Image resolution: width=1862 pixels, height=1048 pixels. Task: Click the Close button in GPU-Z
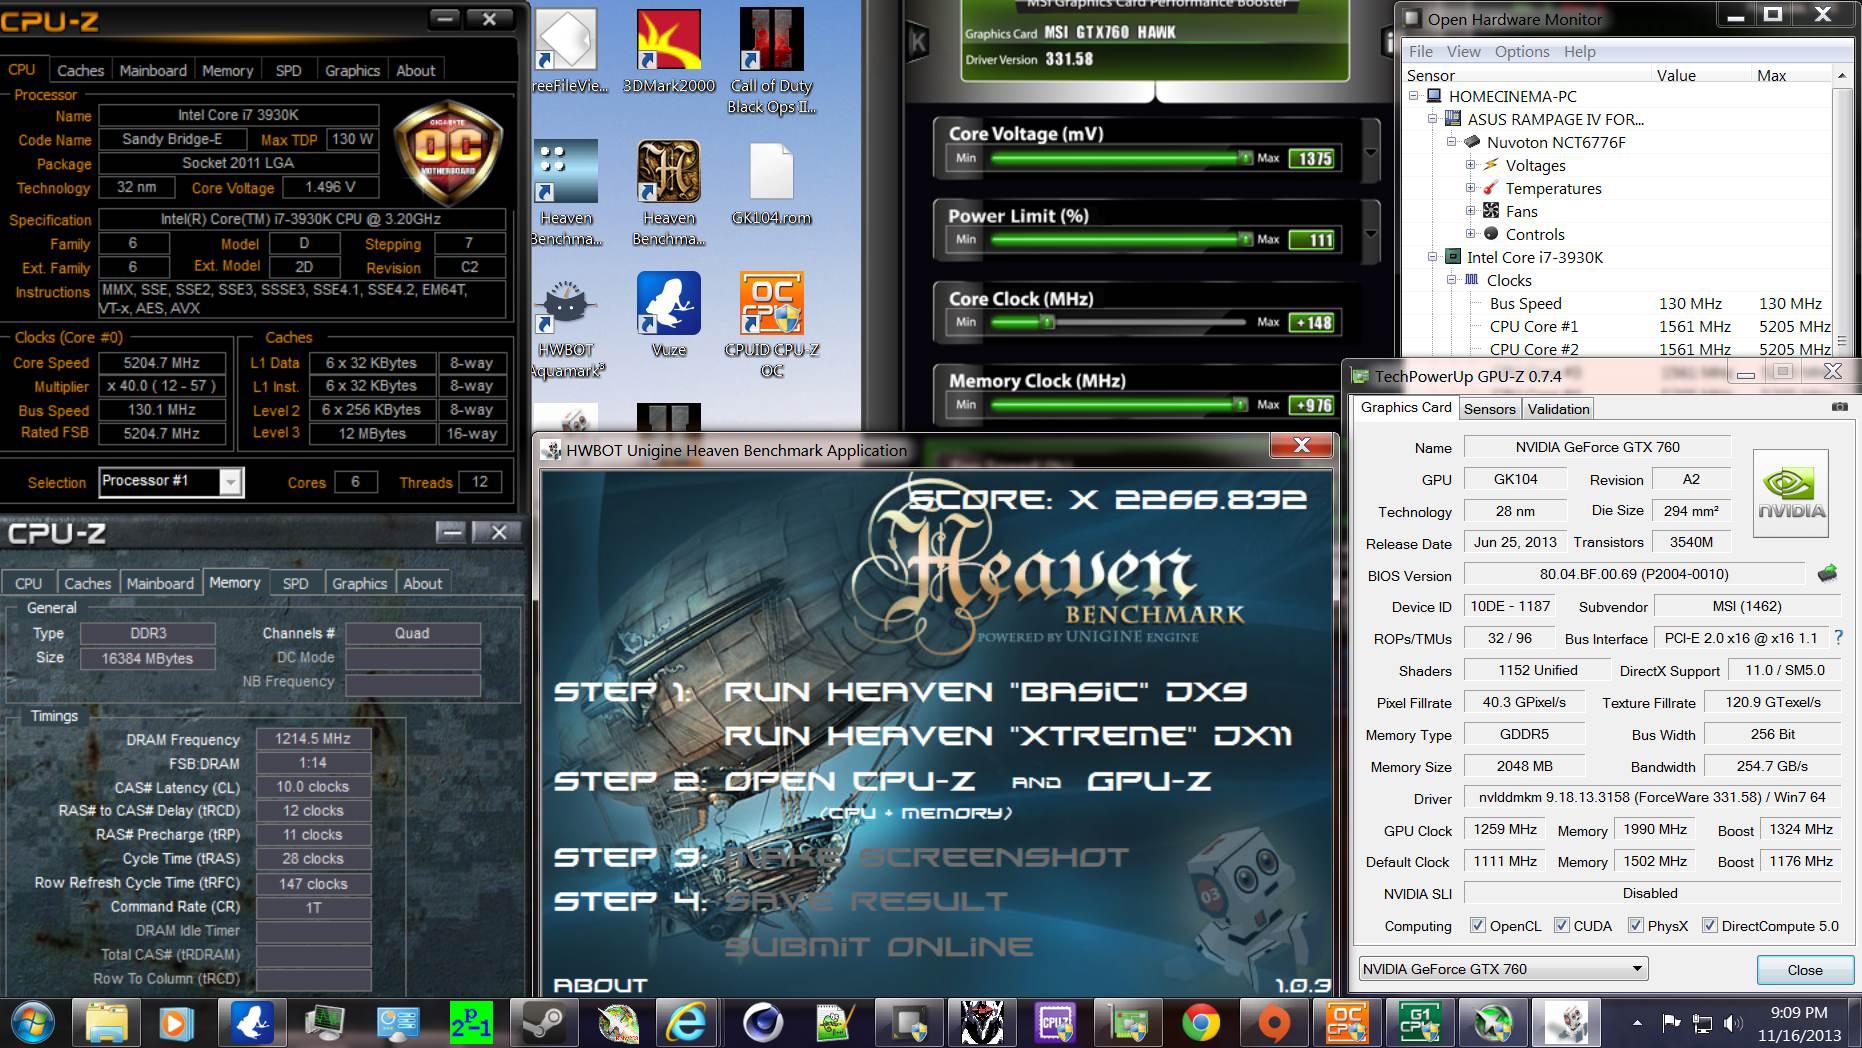[x=1804, y=969]
